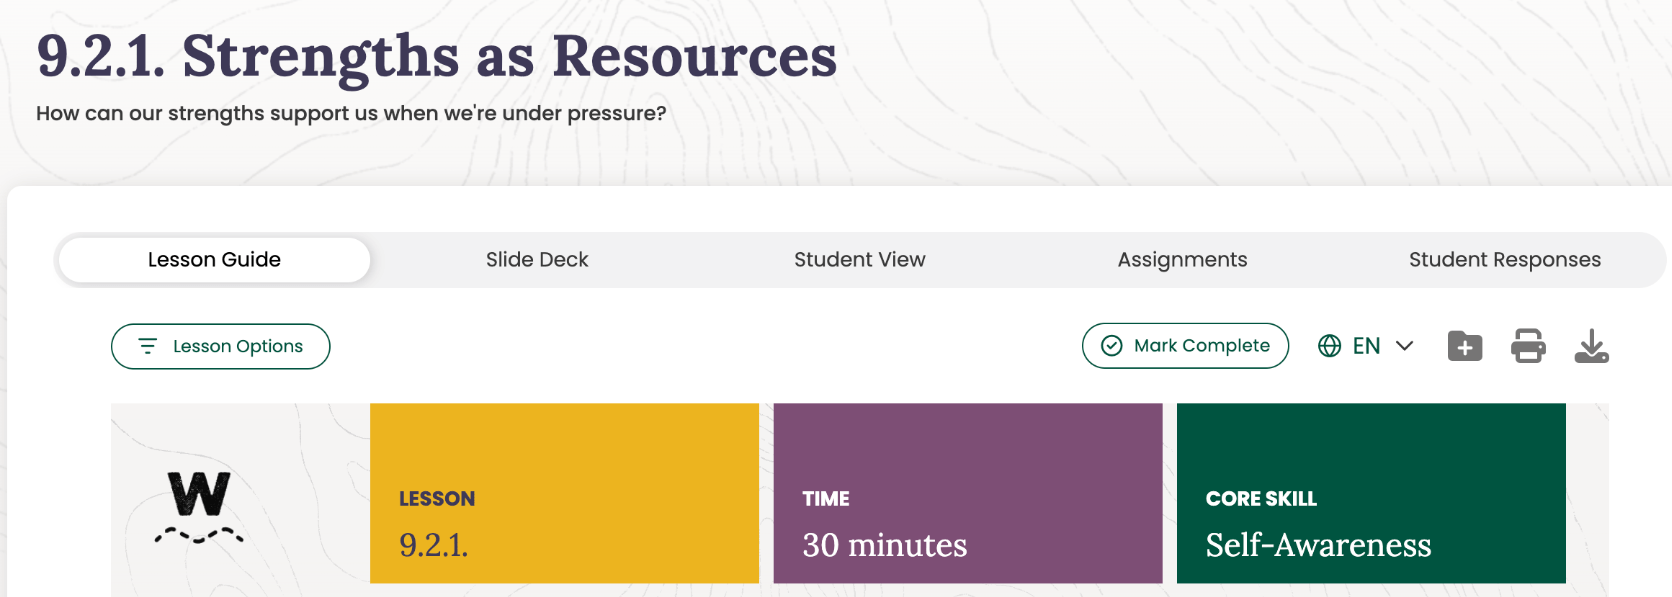Mark the lesson as complete
Viewport: 1672px width, 597px height.
(x=1185, y=346)
